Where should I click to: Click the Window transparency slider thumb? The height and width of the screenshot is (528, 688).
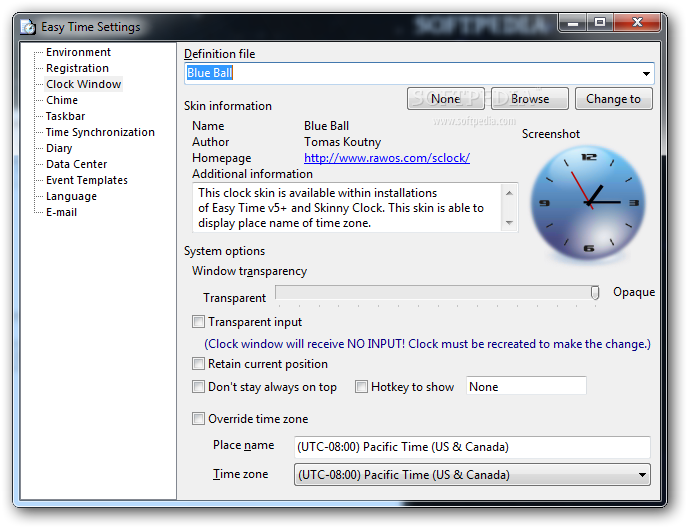pos(595,292)
